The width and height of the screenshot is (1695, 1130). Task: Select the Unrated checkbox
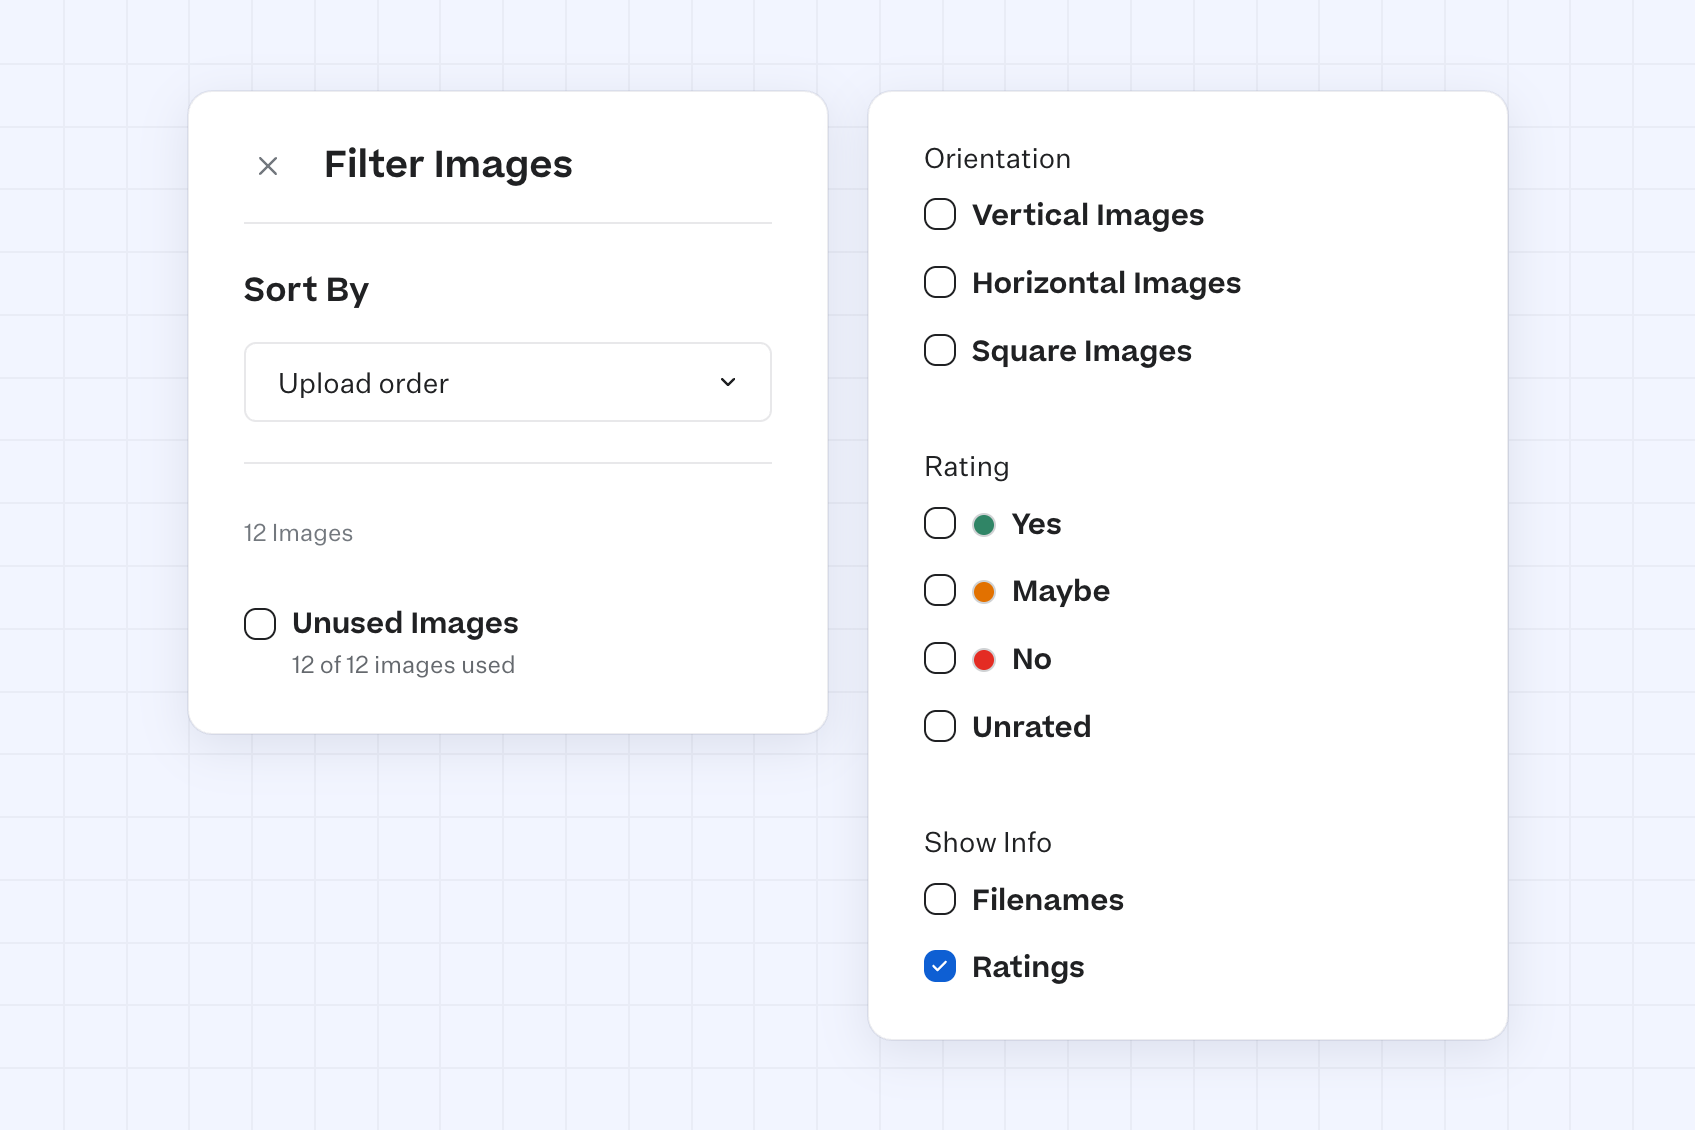(940, 726)
